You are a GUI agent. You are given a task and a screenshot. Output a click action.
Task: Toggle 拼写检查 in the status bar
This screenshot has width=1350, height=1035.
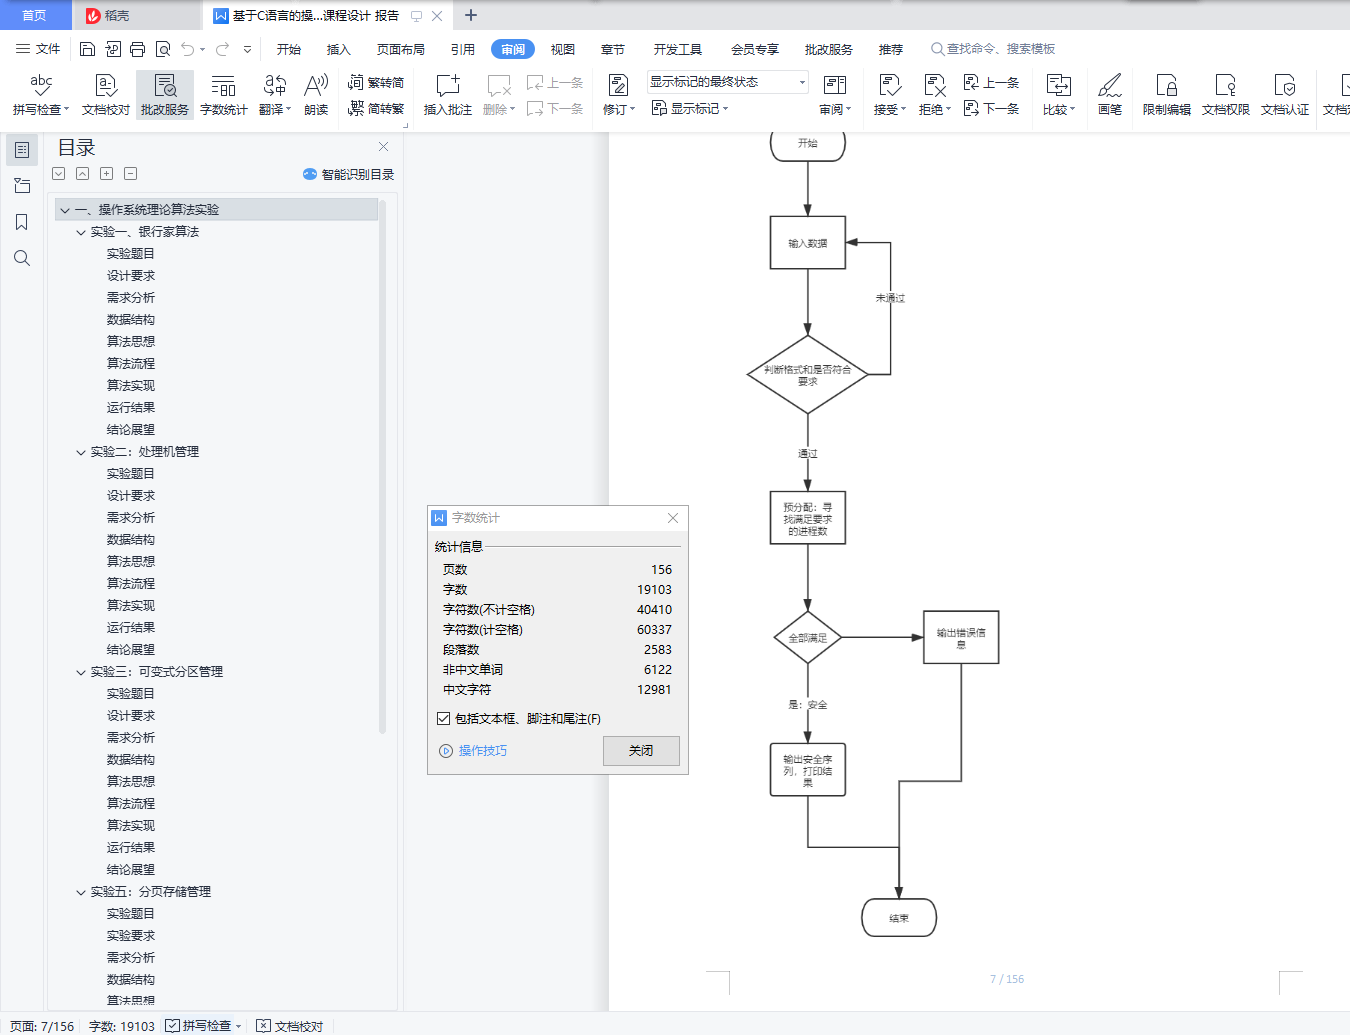point(203,1026)
